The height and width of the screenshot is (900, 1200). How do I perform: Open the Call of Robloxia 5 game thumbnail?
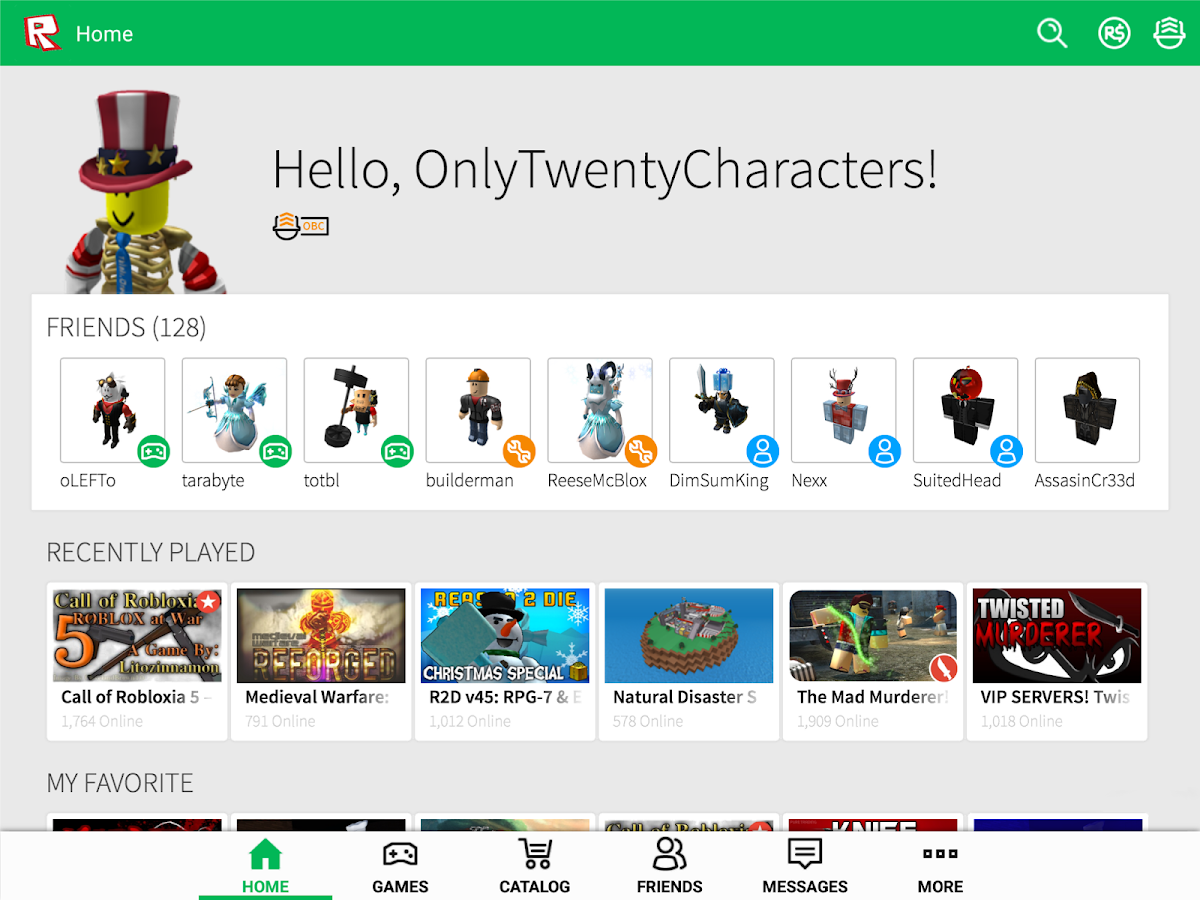pyautogui.click(x=137, y=635)
